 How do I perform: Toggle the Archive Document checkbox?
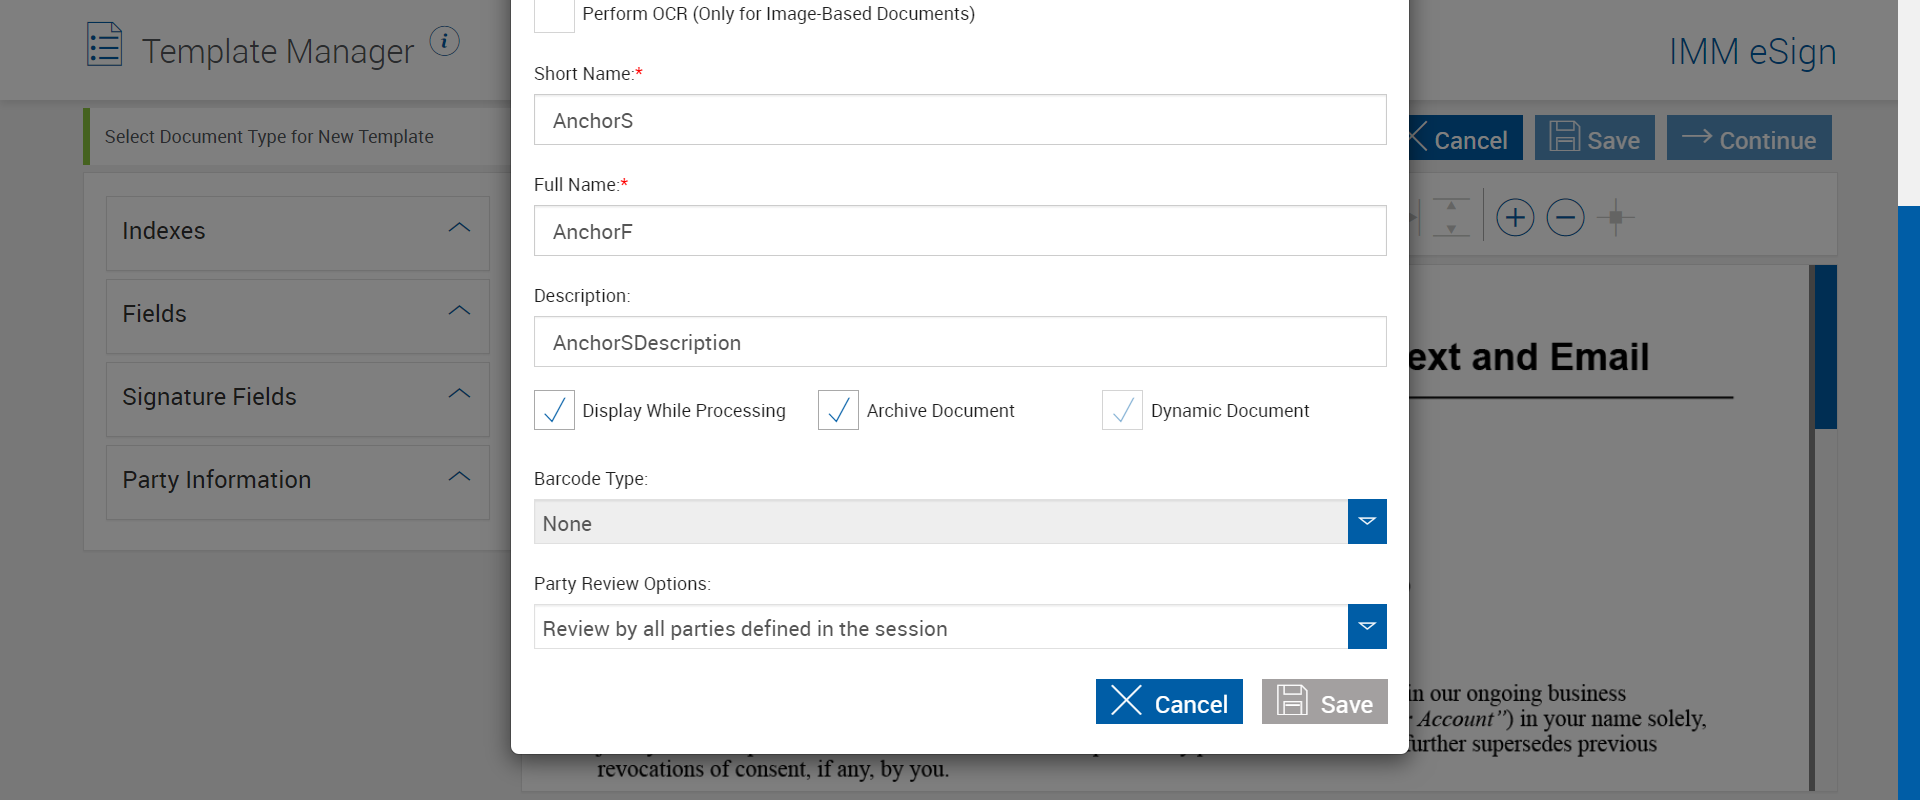pos(838,410)
